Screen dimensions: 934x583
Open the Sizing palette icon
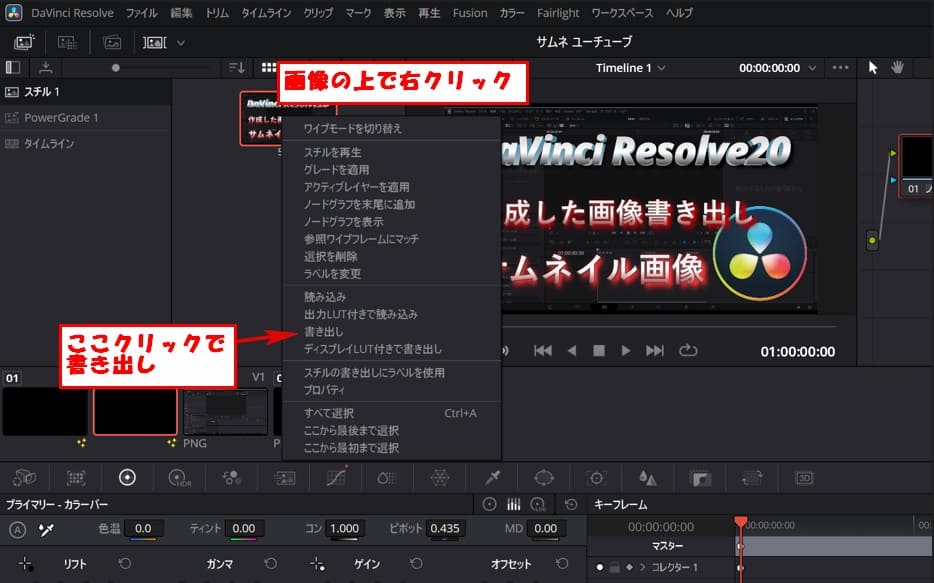752,478
